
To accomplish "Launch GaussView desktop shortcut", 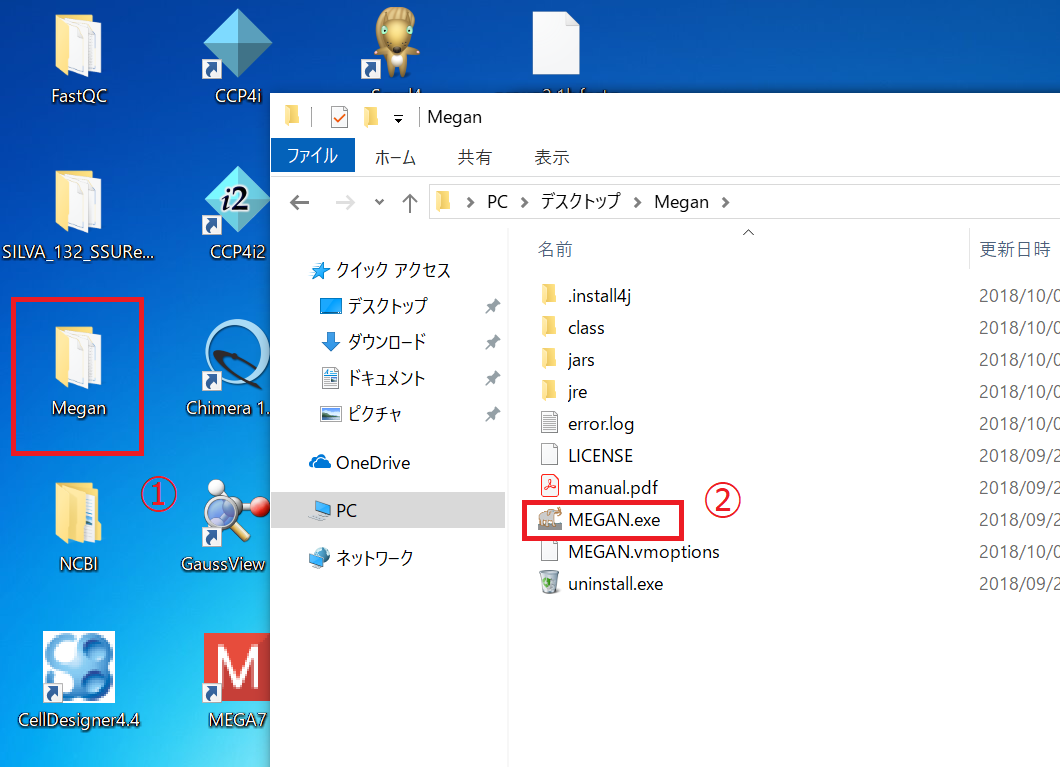I will [224, 526].
